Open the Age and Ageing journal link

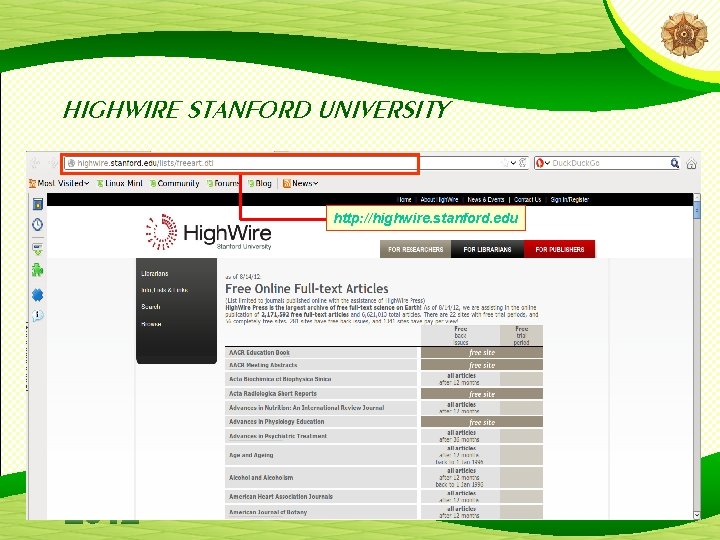pos(251,455)
